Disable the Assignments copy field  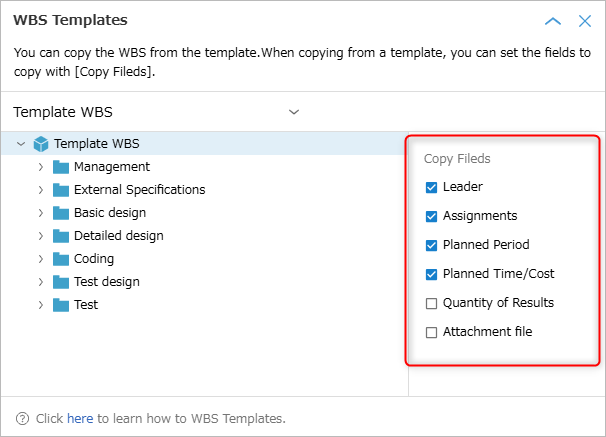(431, 216)
